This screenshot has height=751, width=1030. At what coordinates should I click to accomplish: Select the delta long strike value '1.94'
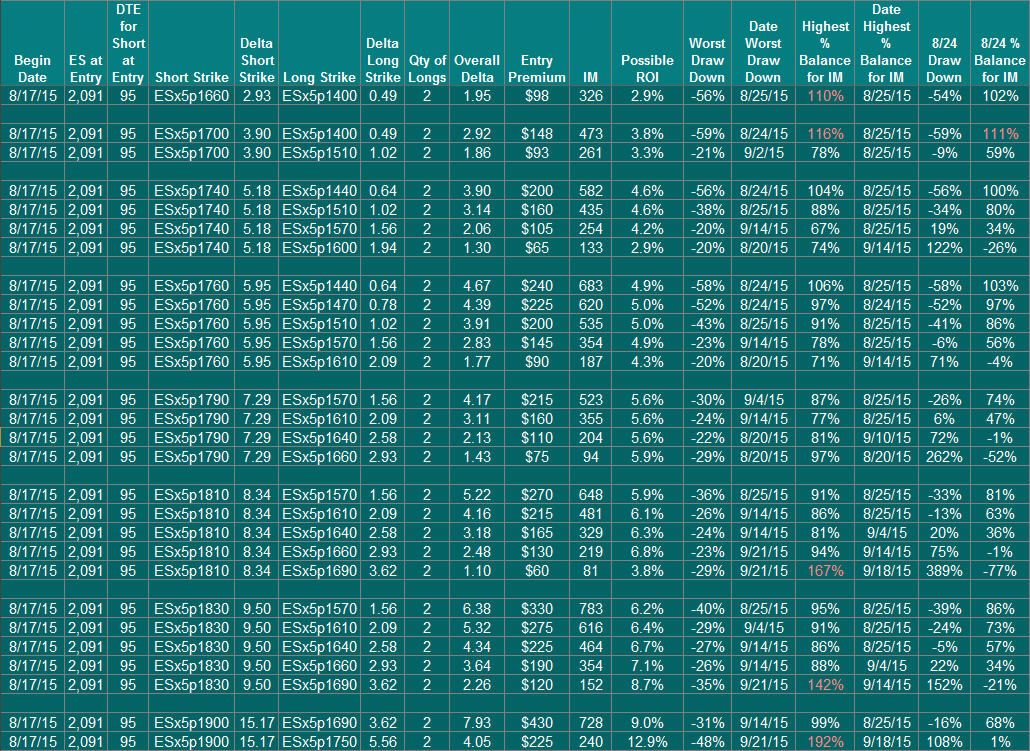click(x=382, y=248)
